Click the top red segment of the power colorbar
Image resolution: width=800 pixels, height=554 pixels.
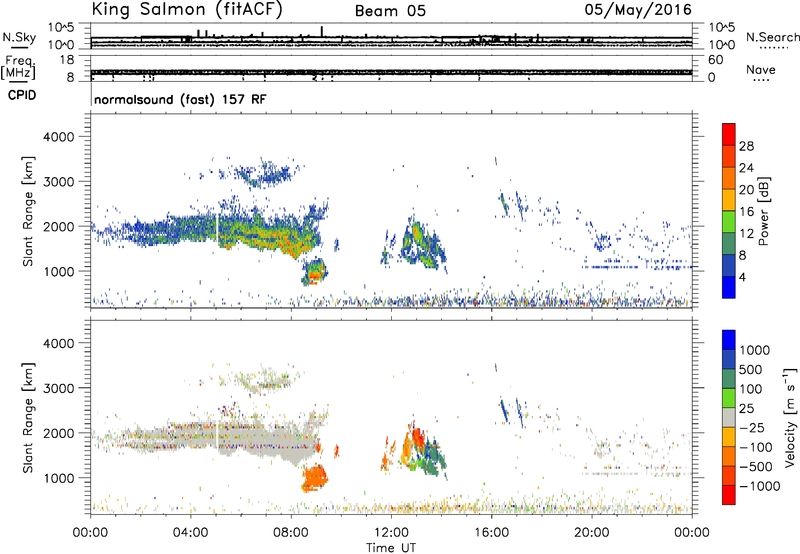click(729, 134)
